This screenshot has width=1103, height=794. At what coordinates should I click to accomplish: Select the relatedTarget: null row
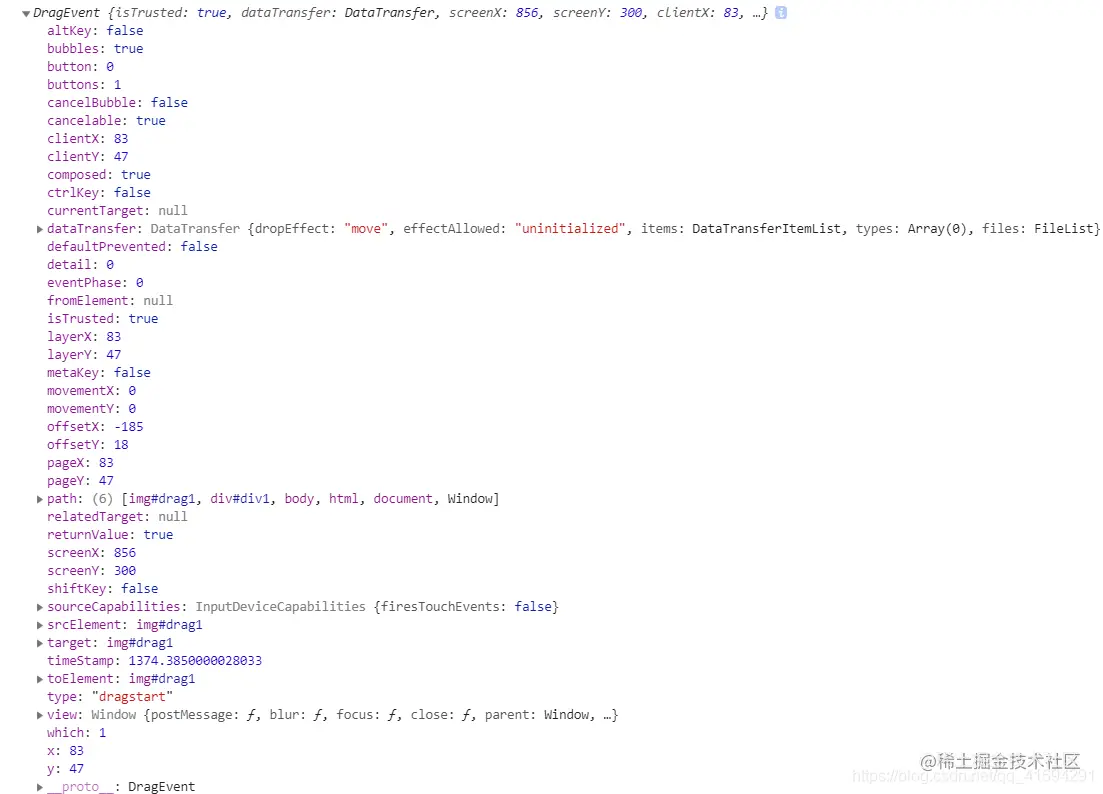pyautogui.click(x=117, y=517)
